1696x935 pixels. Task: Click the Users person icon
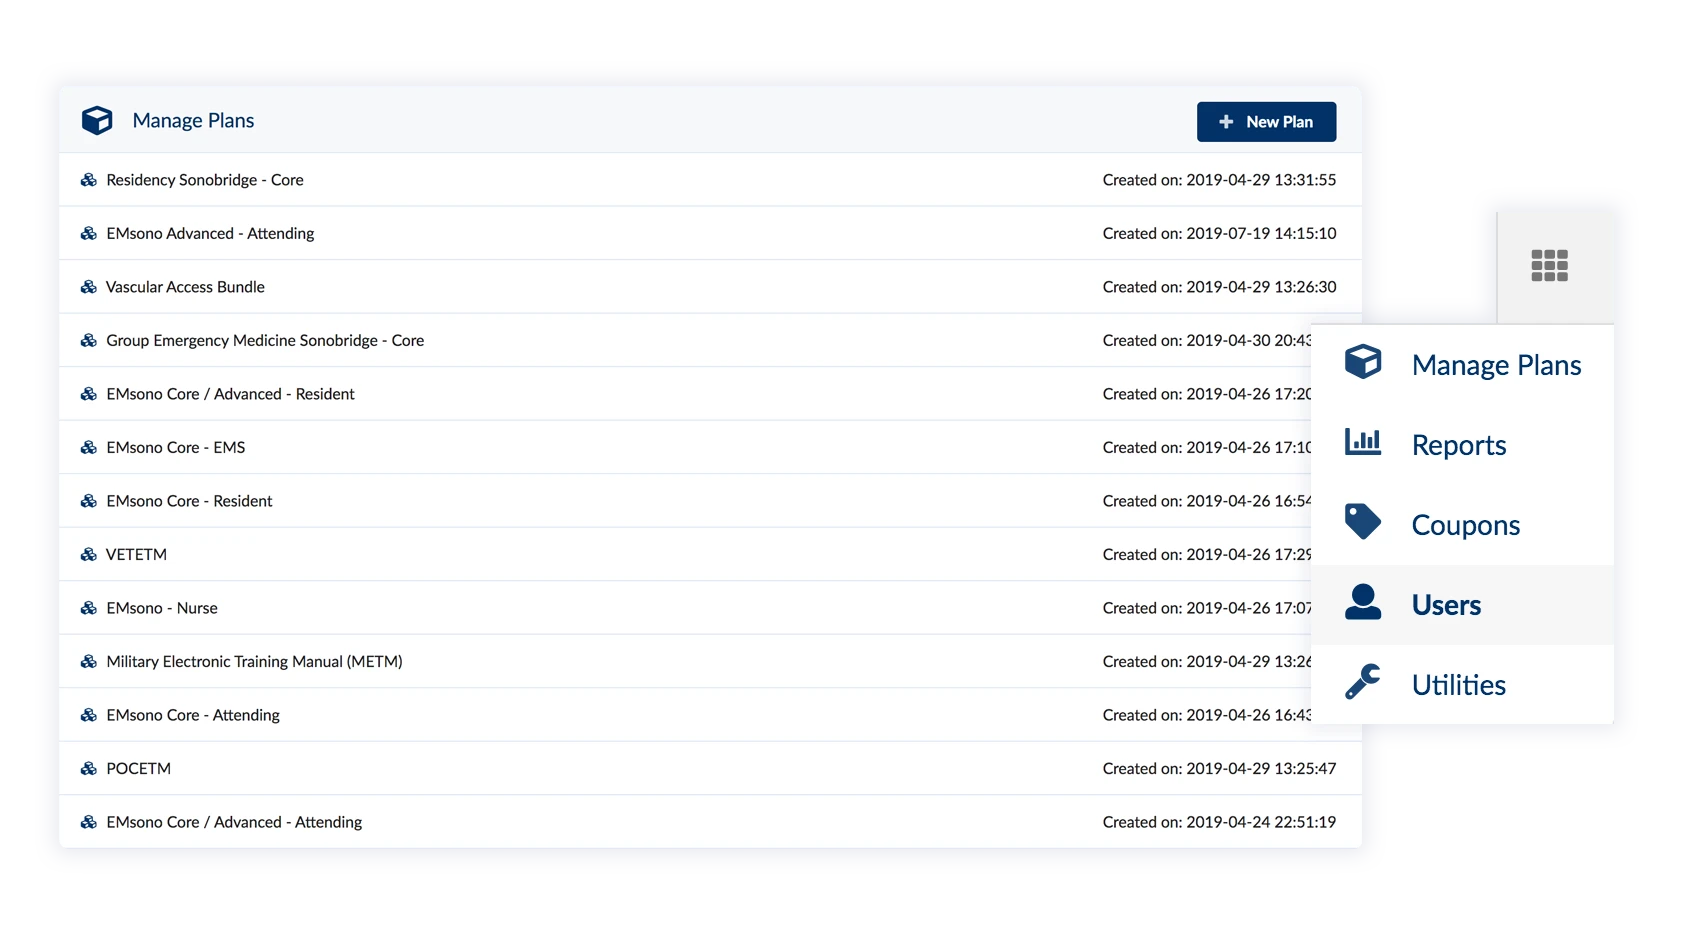[x=1362, y=603]
